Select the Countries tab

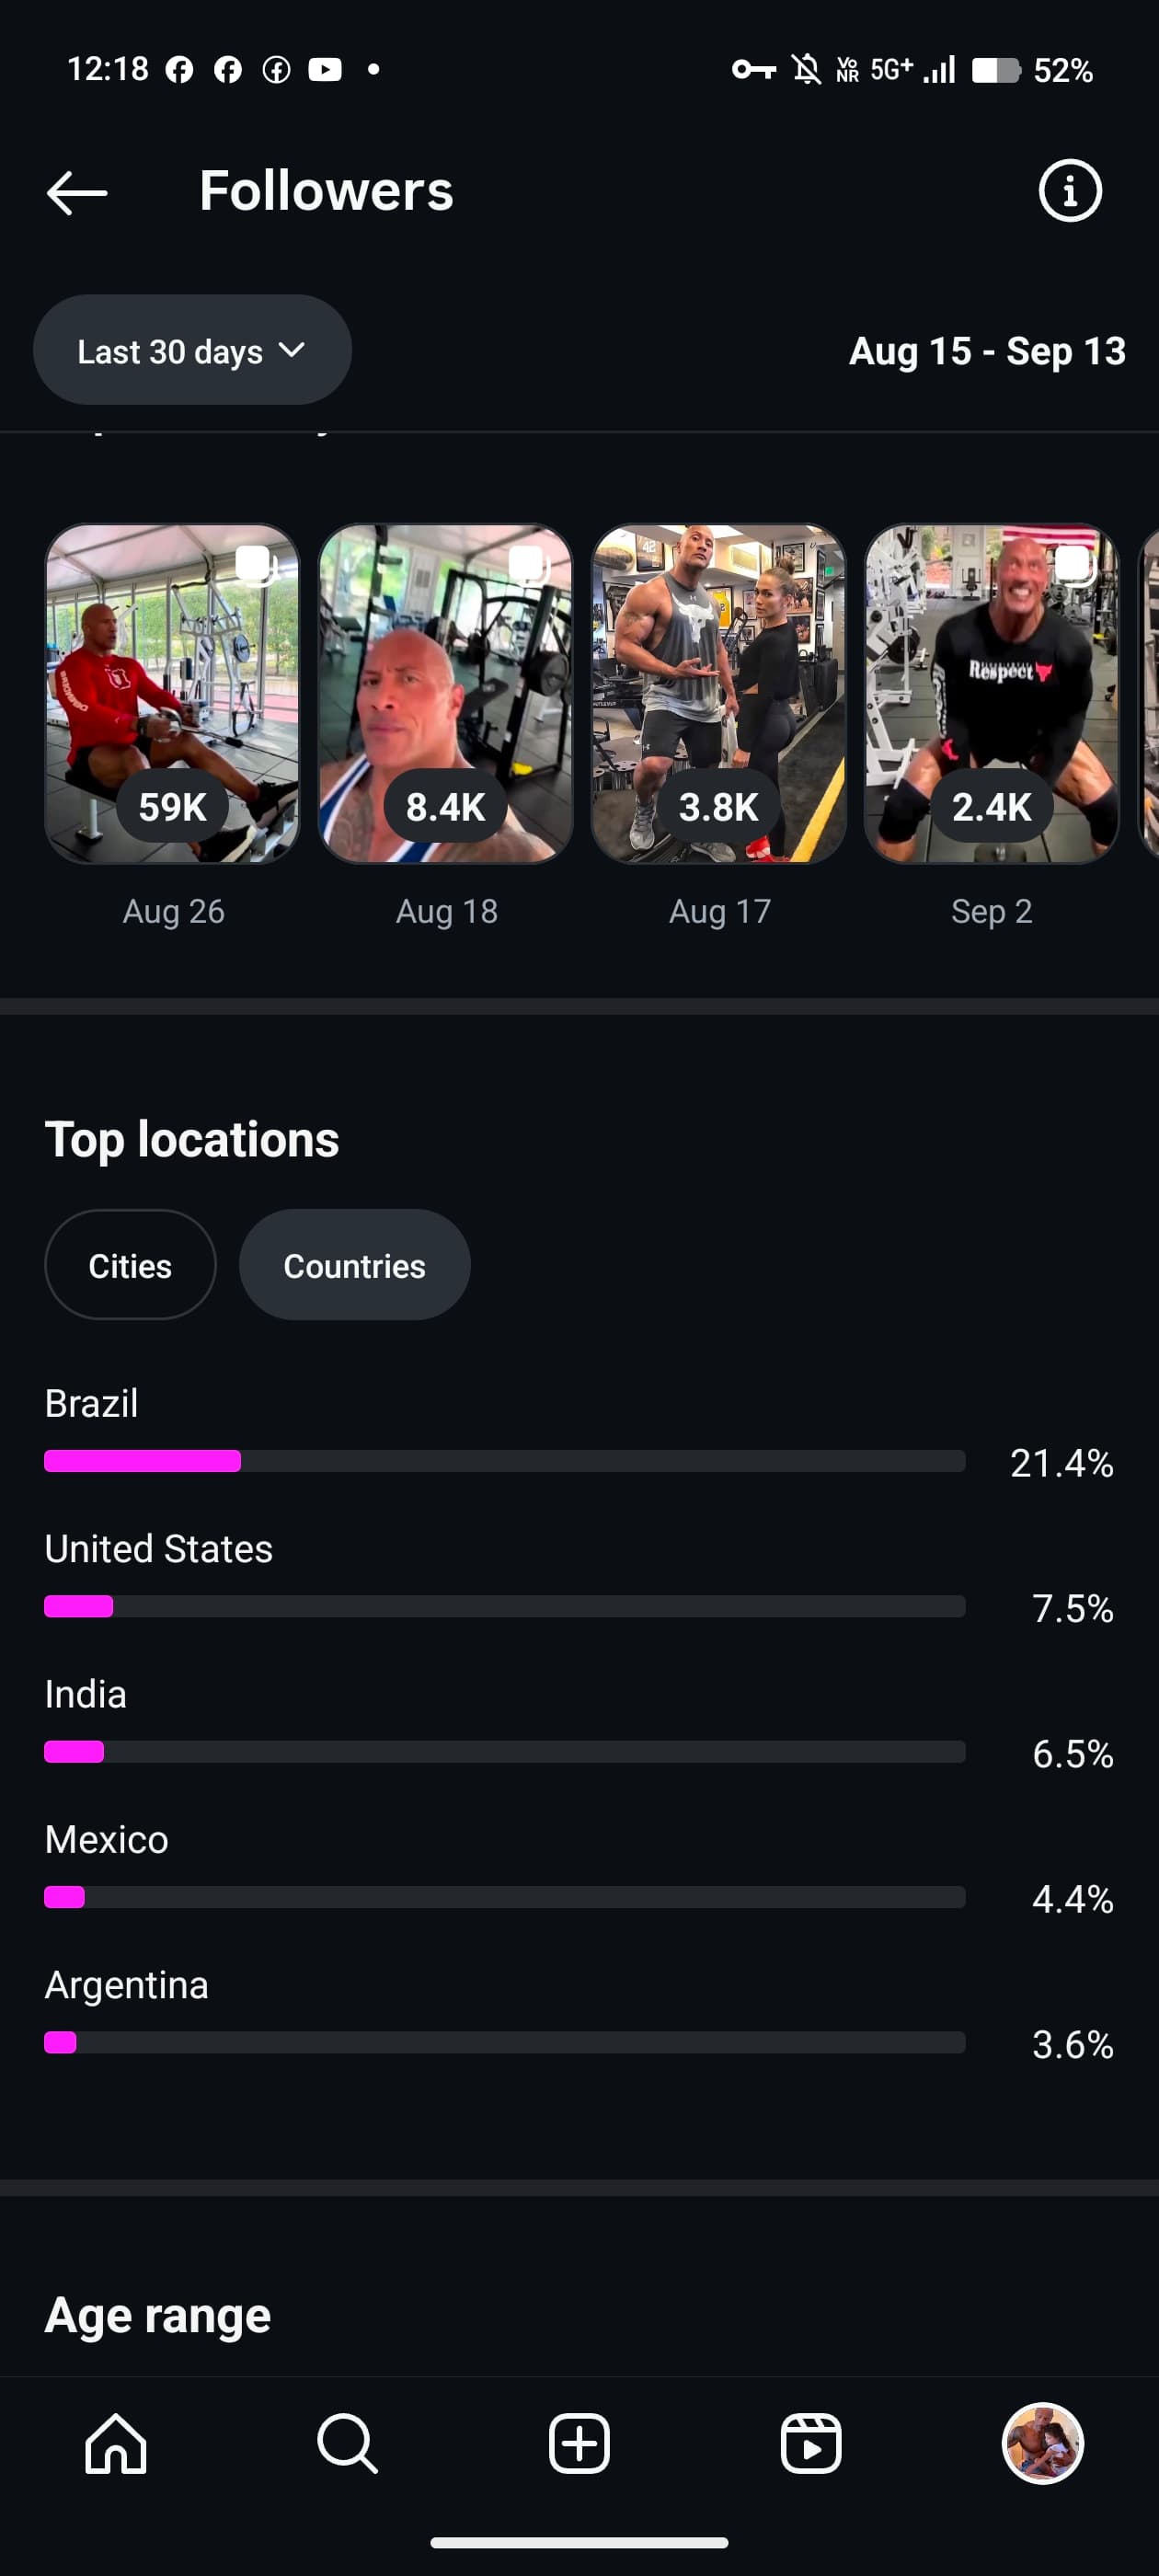tap(354, 1265)
